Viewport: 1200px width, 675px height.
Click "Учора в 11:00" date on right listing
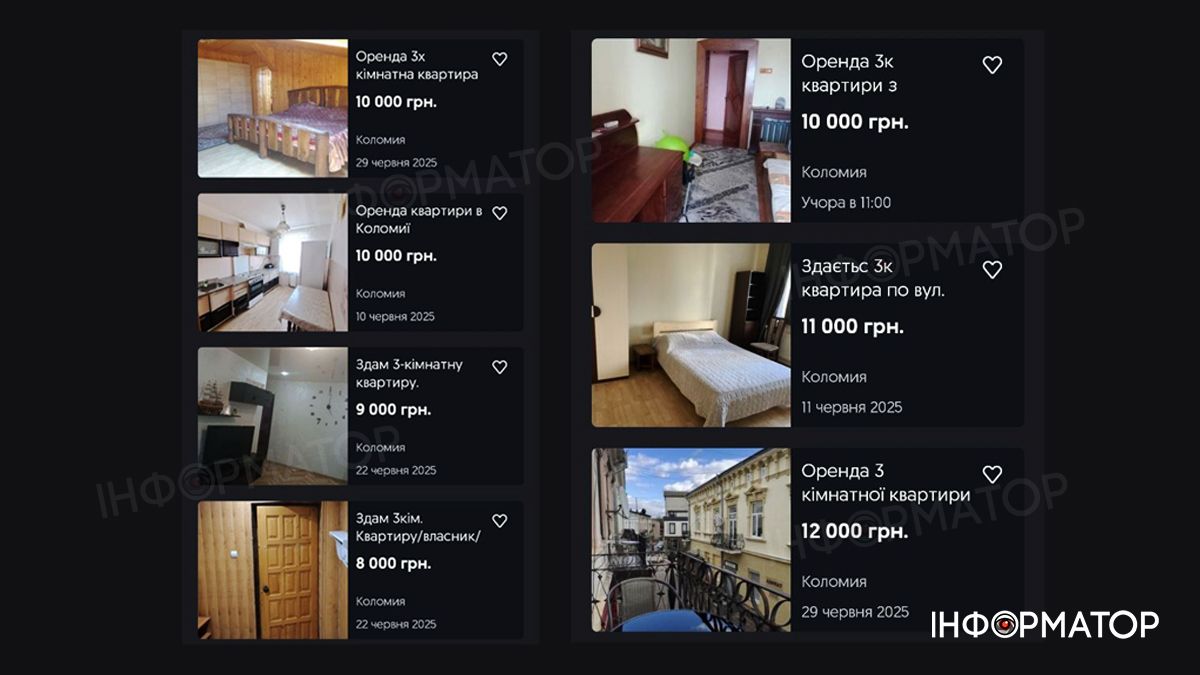[x=846, y=202]
